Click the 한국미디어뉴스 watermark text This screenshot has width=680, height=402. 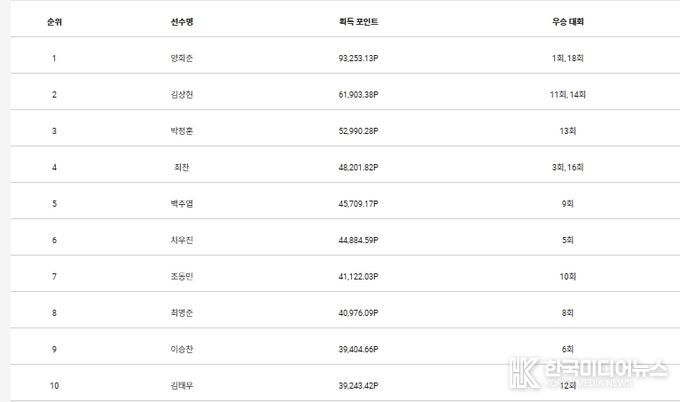pyautogui.click(x=606, y=369)
